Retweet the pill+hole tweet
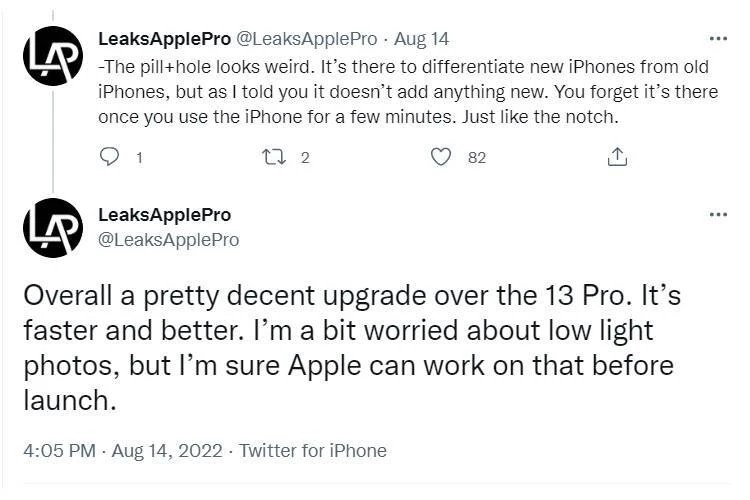 (273, 157)
